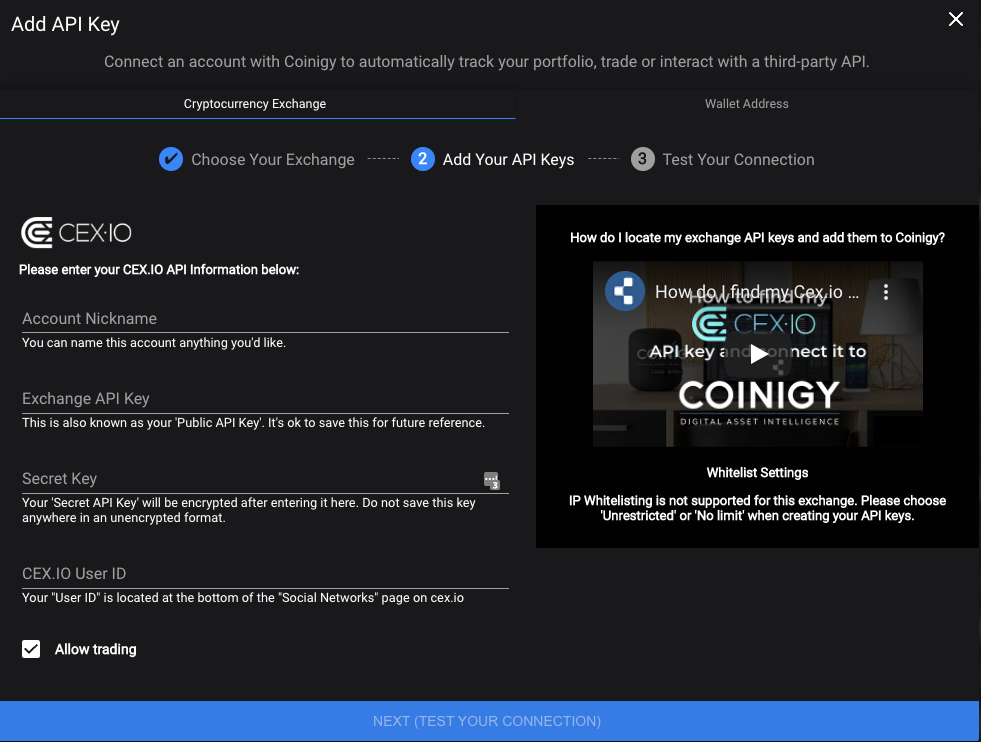This screenshot has height=742, width=981.
Task: Focus the Exchange API Key field
Action: pyautogui.click(x=265, y=399)
